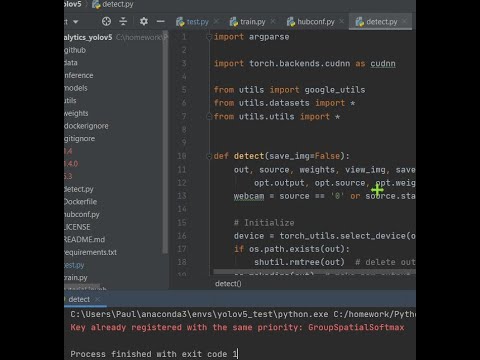Select the detect run tab in Run panel
Image resolution: width=480 pixels, height=360 pixels.
coord(79,300)
